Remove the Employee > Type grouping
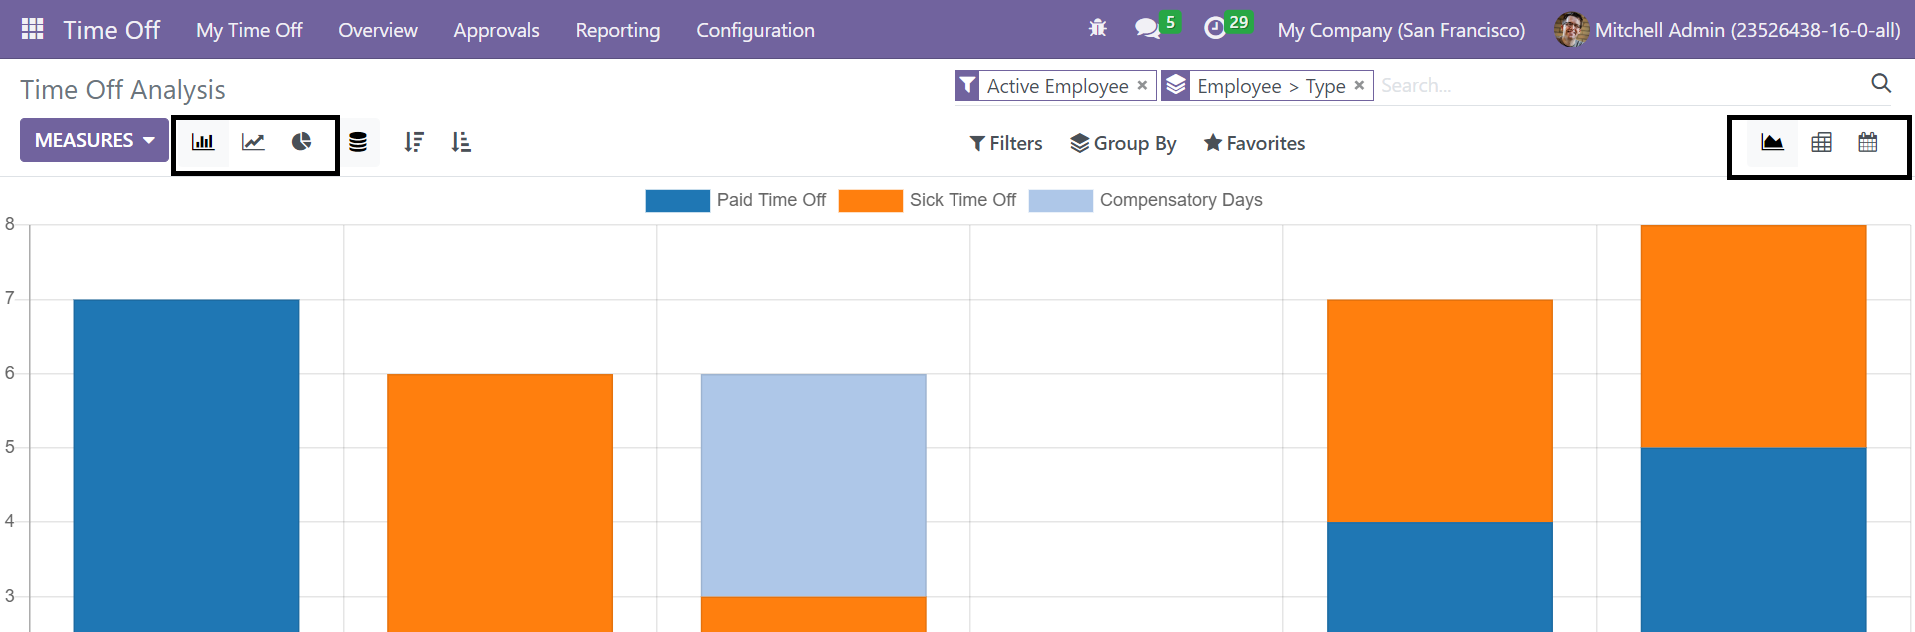The height and width of the screenshot is (632, 1915). click(x=1359, y=86)
